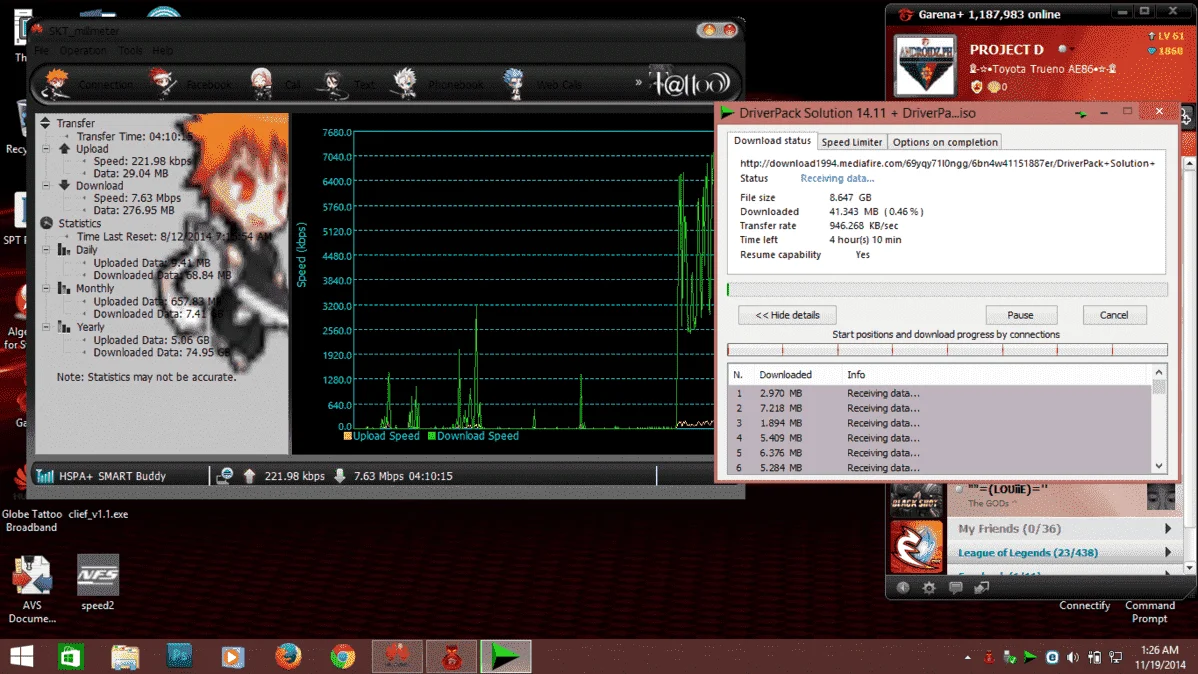This screenshot has height=674, width=1198.
Task: Select the Call character icon in SKT_milimeter
Action: [x=261, y=83]
